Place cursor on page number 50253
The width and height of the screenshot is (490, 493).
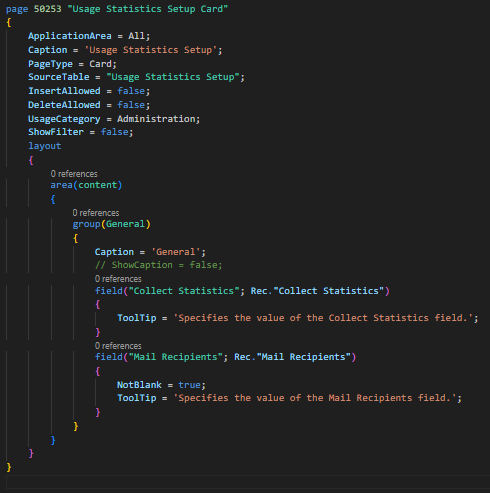tap(47, 9)
